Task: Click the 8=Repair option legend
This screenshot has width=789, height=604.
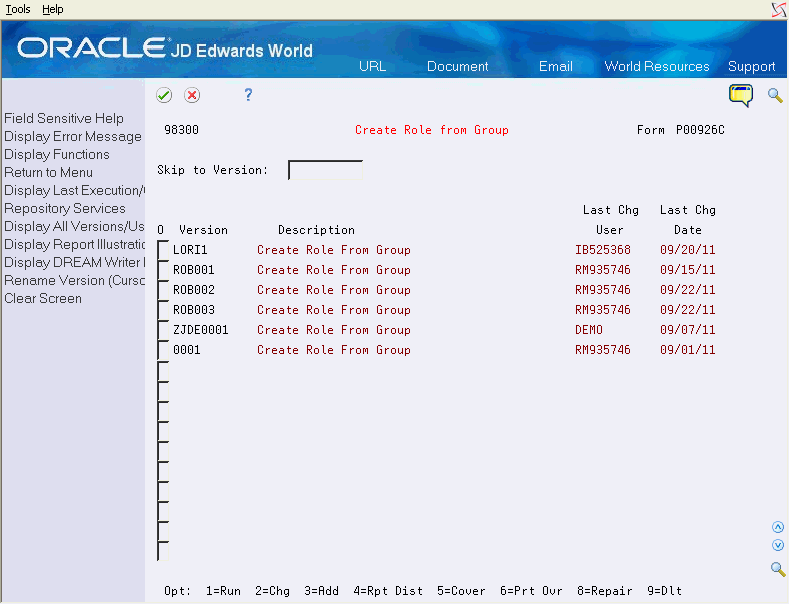Action: click(x=604, y=591)
